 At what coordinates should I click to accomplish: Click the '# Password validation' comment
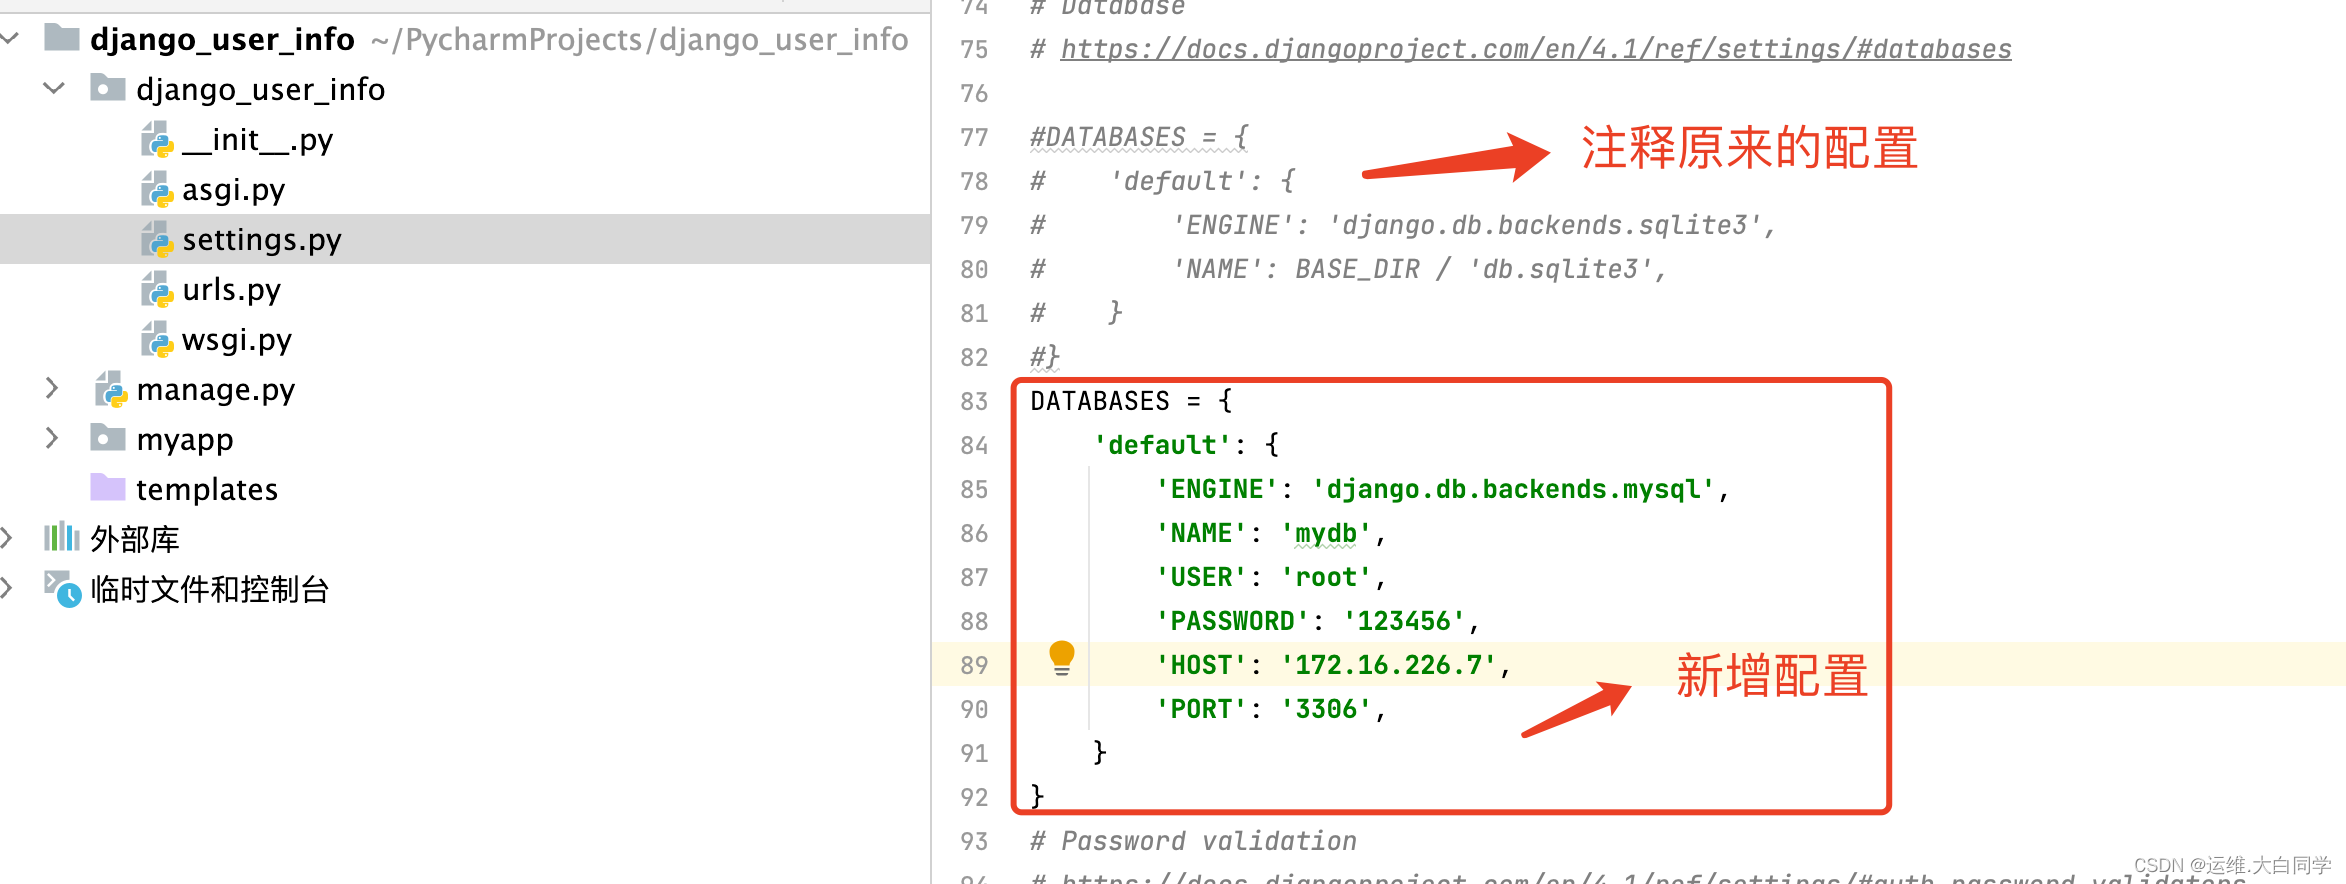click(1193, 841)
